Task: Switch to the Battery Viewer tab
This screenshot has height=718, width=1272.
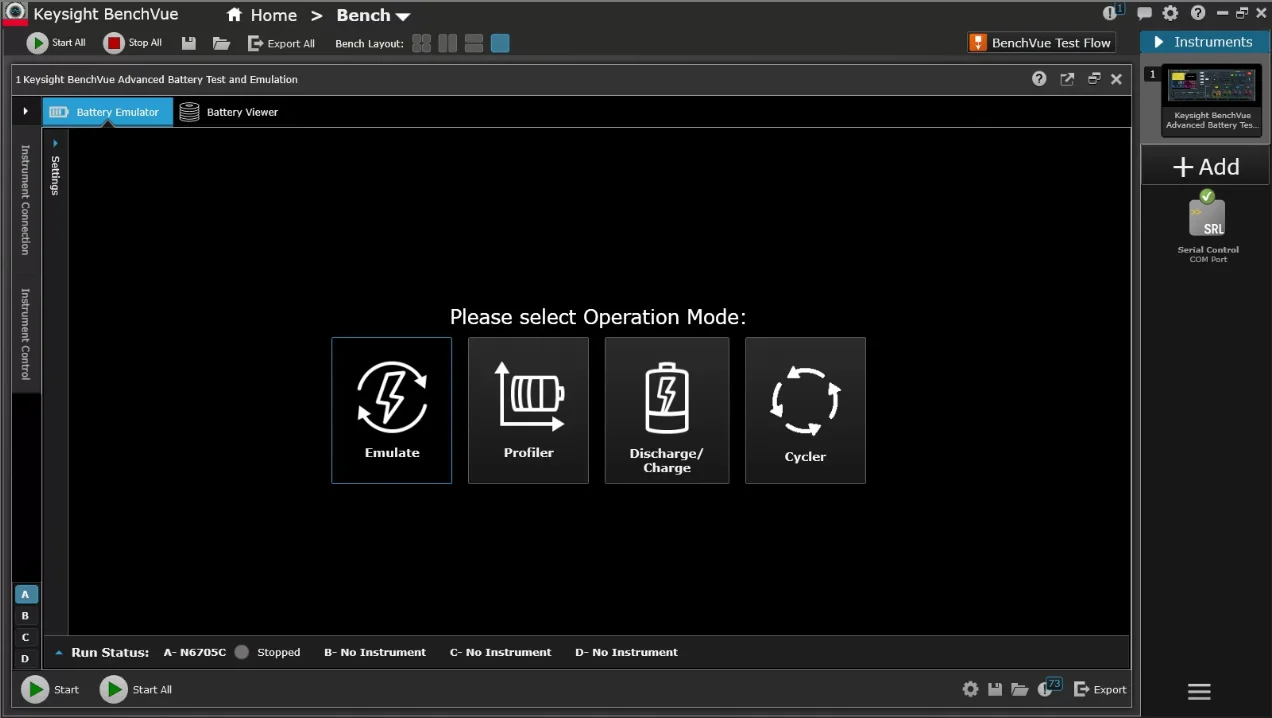Action: [229, 112]
